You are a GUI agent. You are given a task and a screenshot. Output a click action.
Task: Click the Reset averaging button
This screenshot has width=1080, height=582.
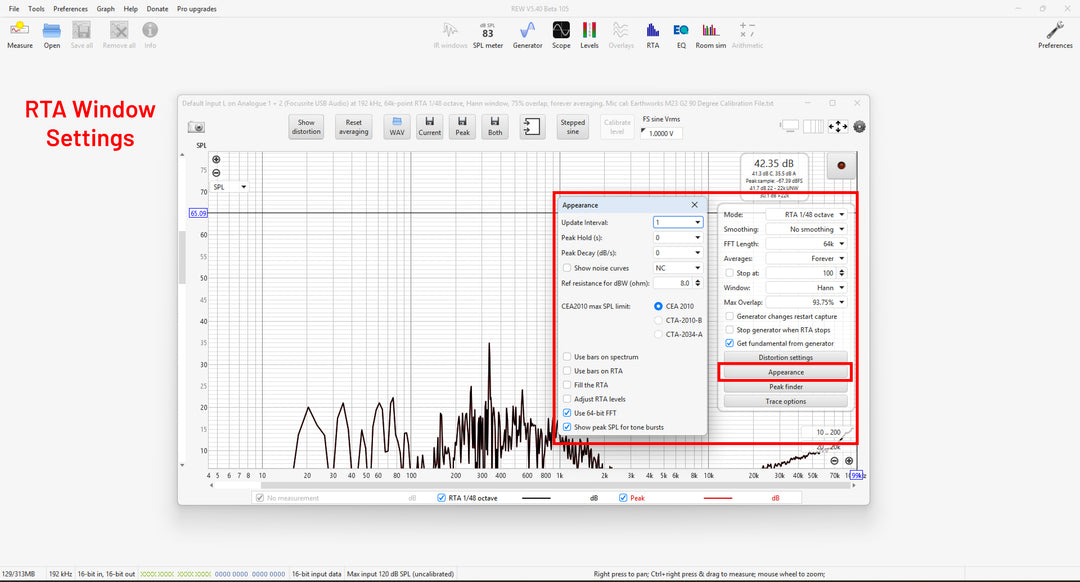[x=353, y=127]
